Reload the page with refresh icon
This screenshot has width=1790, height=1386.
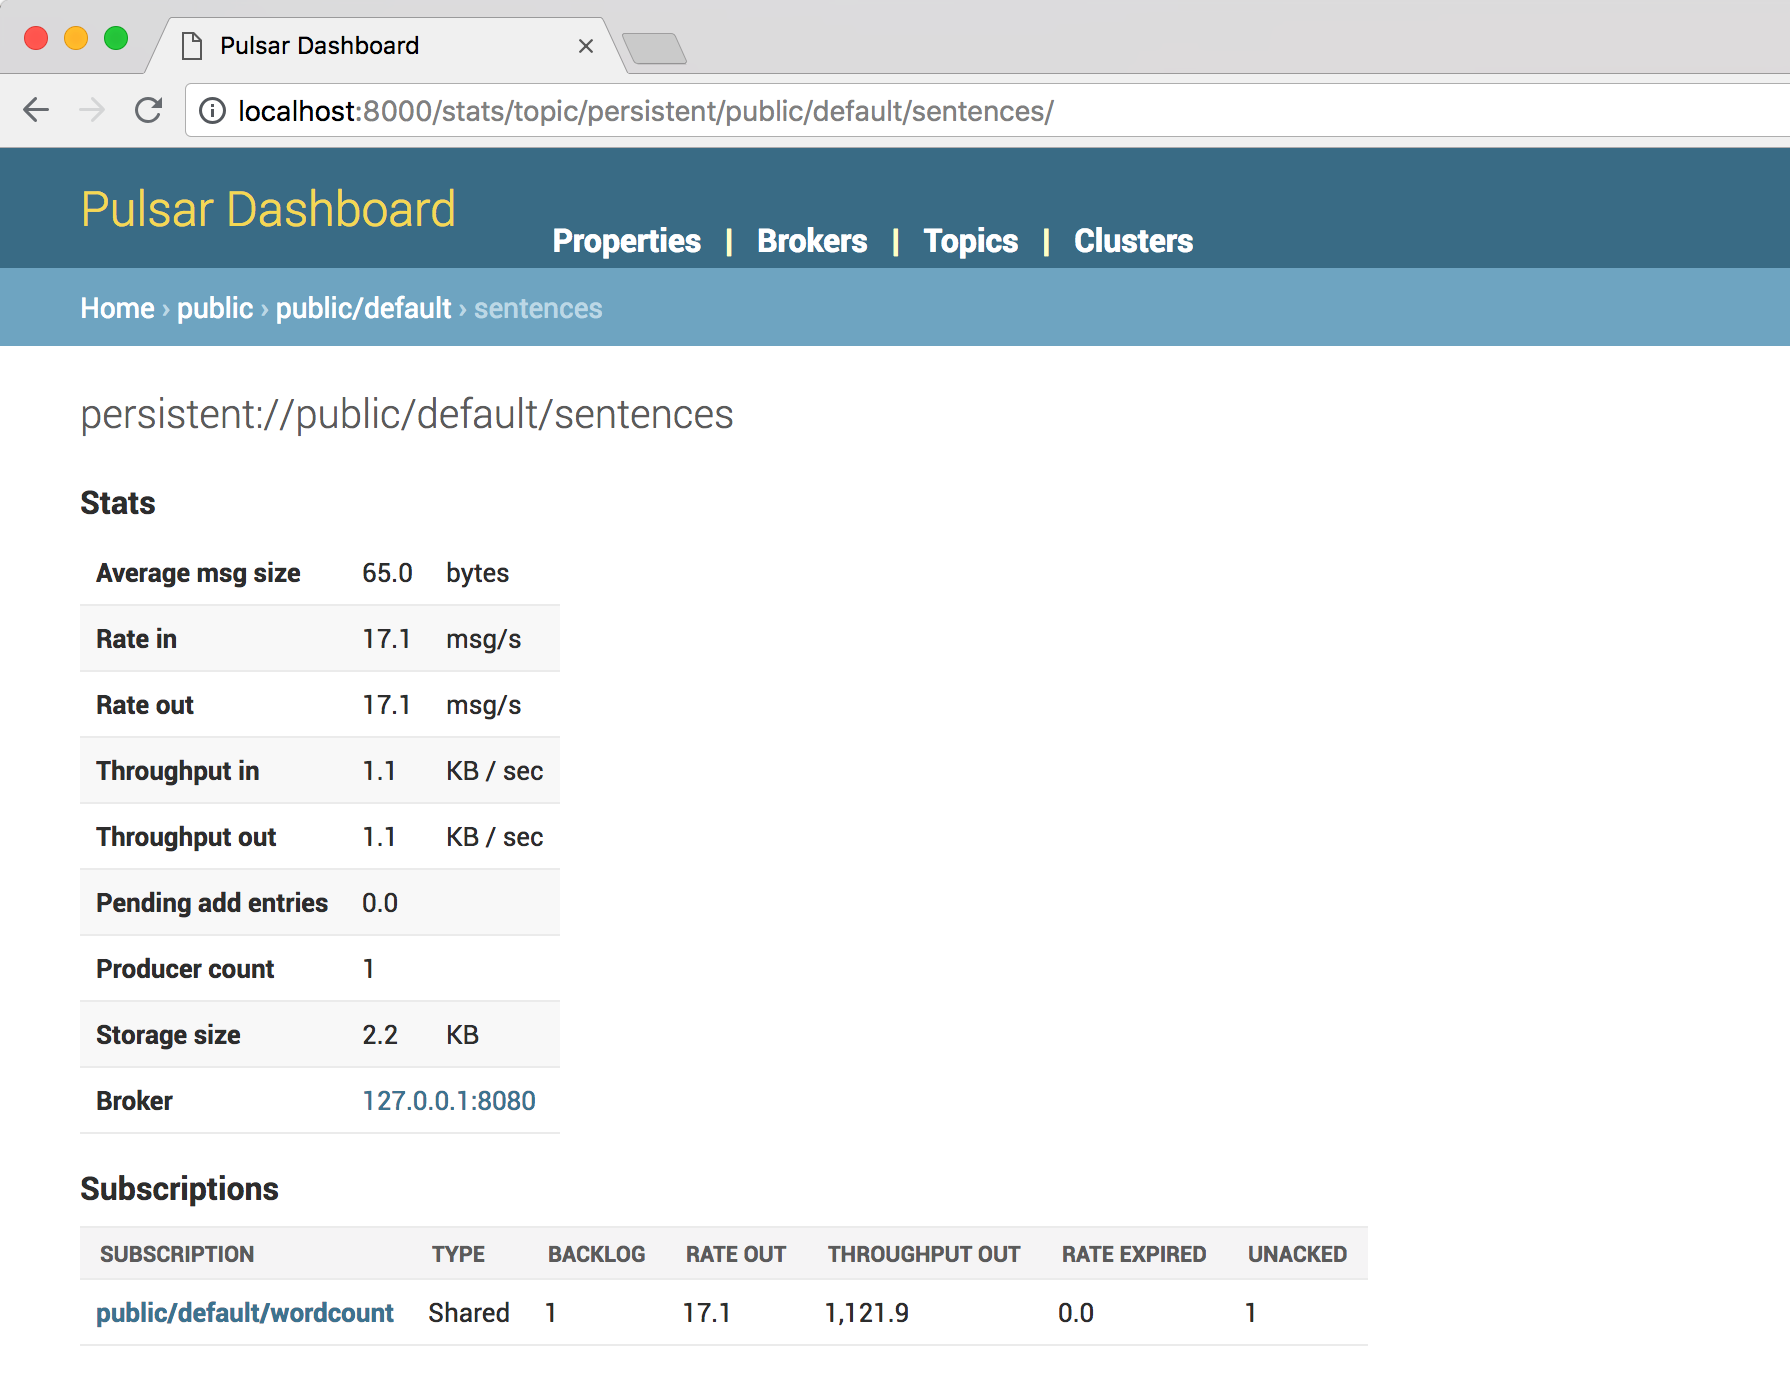tap(148, 110)
